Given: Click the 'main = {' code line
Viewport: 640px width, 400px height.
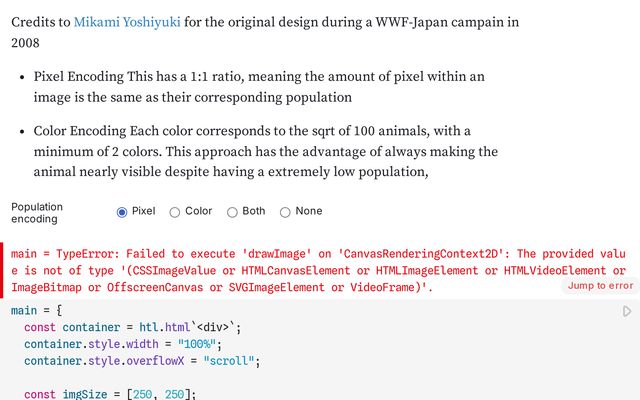Looking at the screenshot, I should click(38, 311).
